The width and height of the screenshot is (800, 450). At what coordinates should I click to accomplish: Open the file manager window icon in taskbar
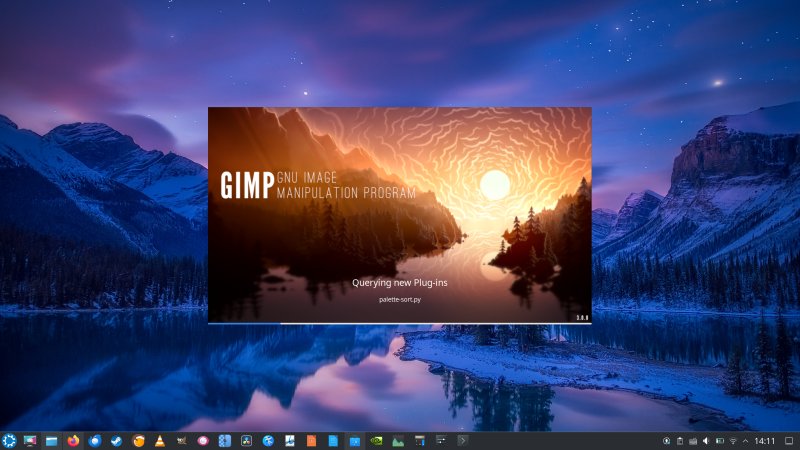[x=52, y=441]
